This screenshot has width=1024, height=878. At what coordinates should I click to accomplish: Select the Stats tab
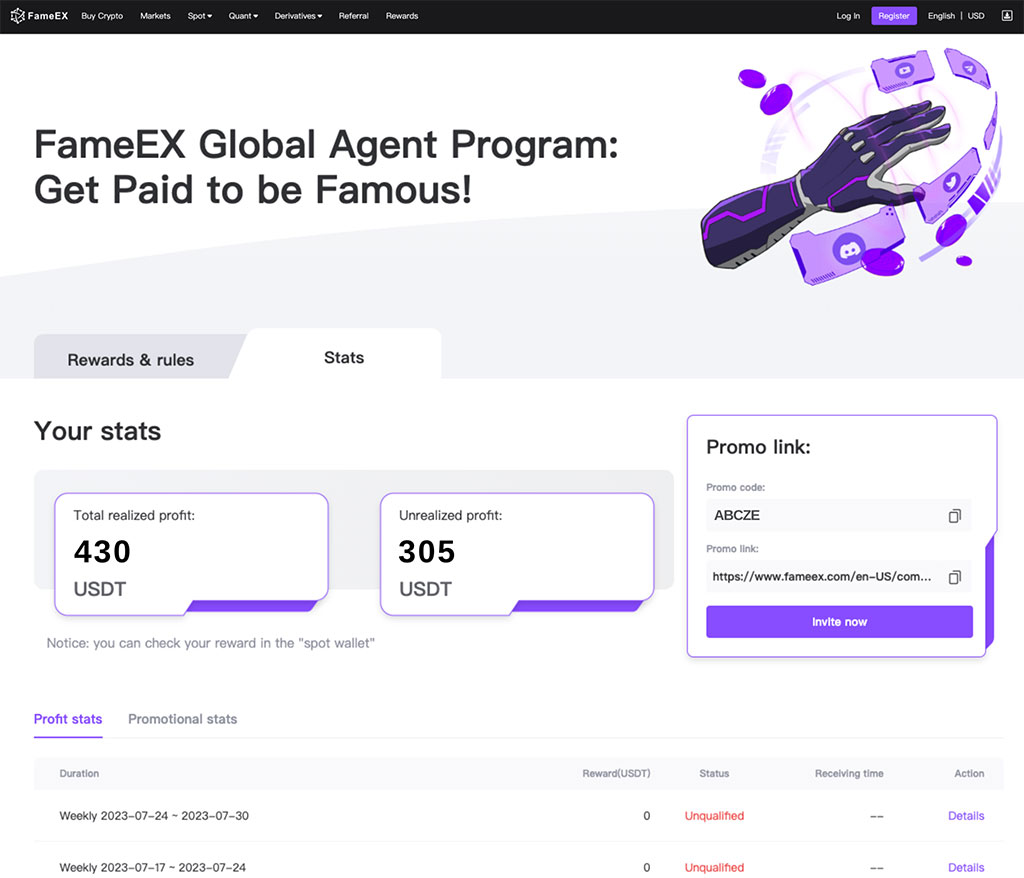(344, 357)
